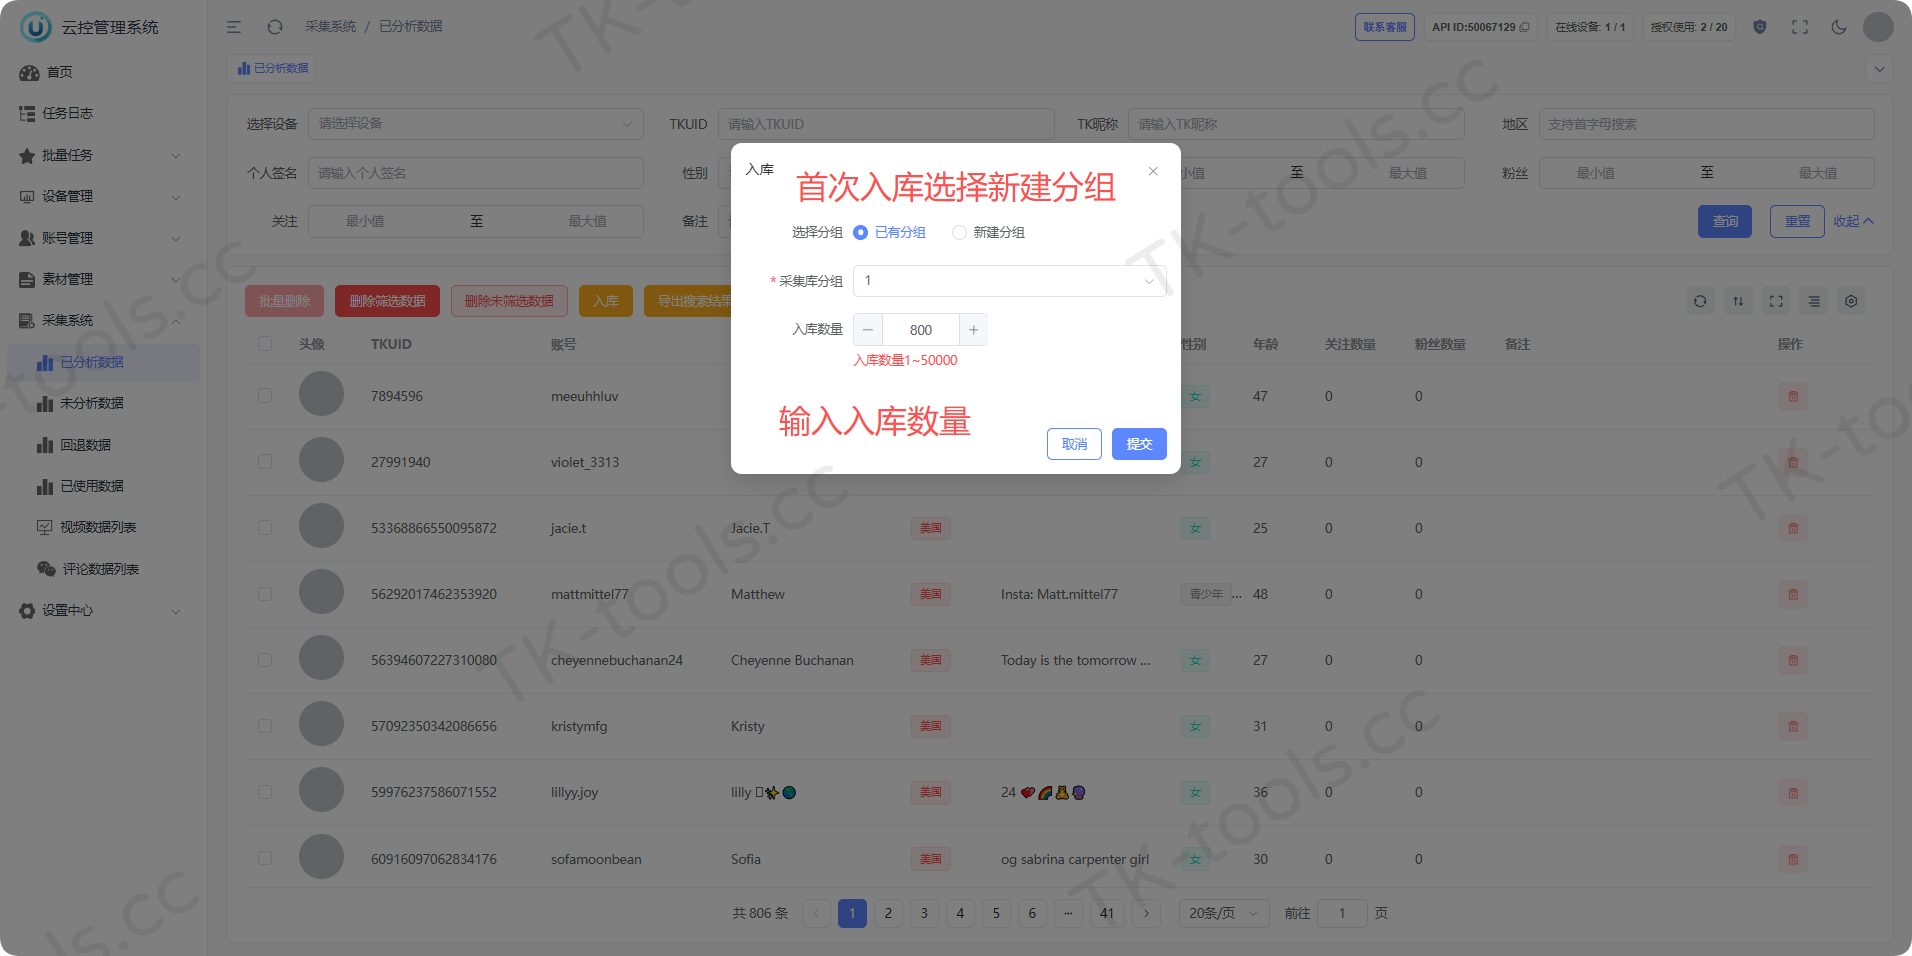Expand the 设备管理 sidebar menu
Image resolution: width=1912 pixels, height=956 pixels.
point(101,196)
